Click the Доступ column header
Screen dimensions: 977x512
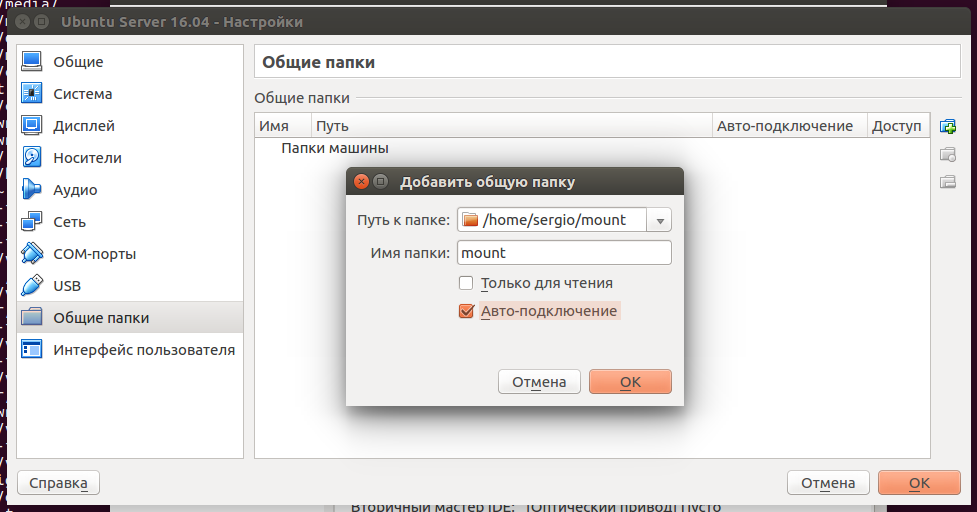tap(898, 126)
